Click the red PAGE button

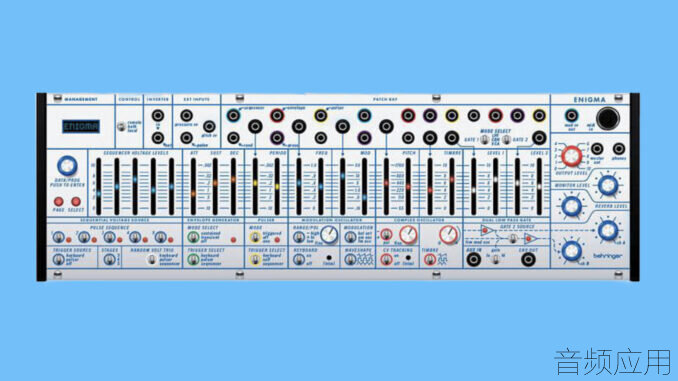click(x=58, y=202)
